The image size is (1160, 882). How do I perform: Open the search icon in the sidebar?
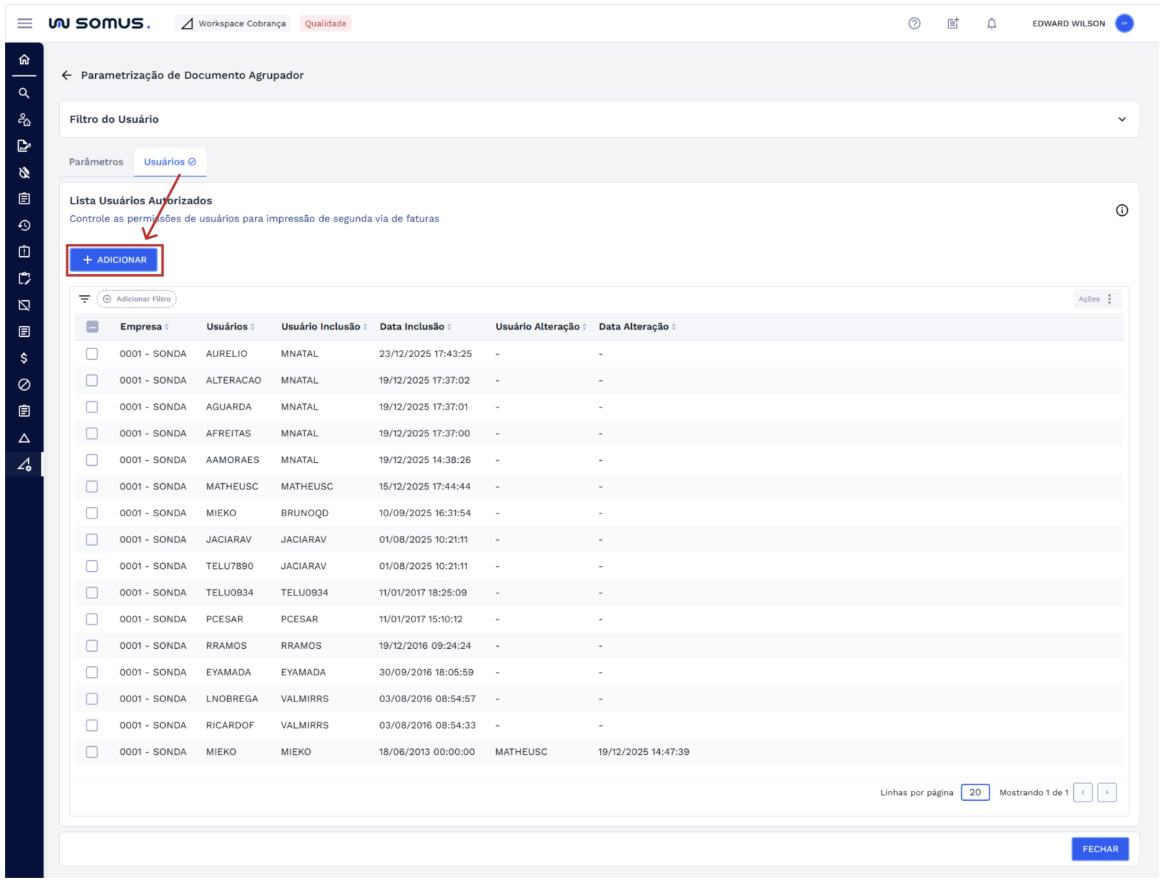24,93
